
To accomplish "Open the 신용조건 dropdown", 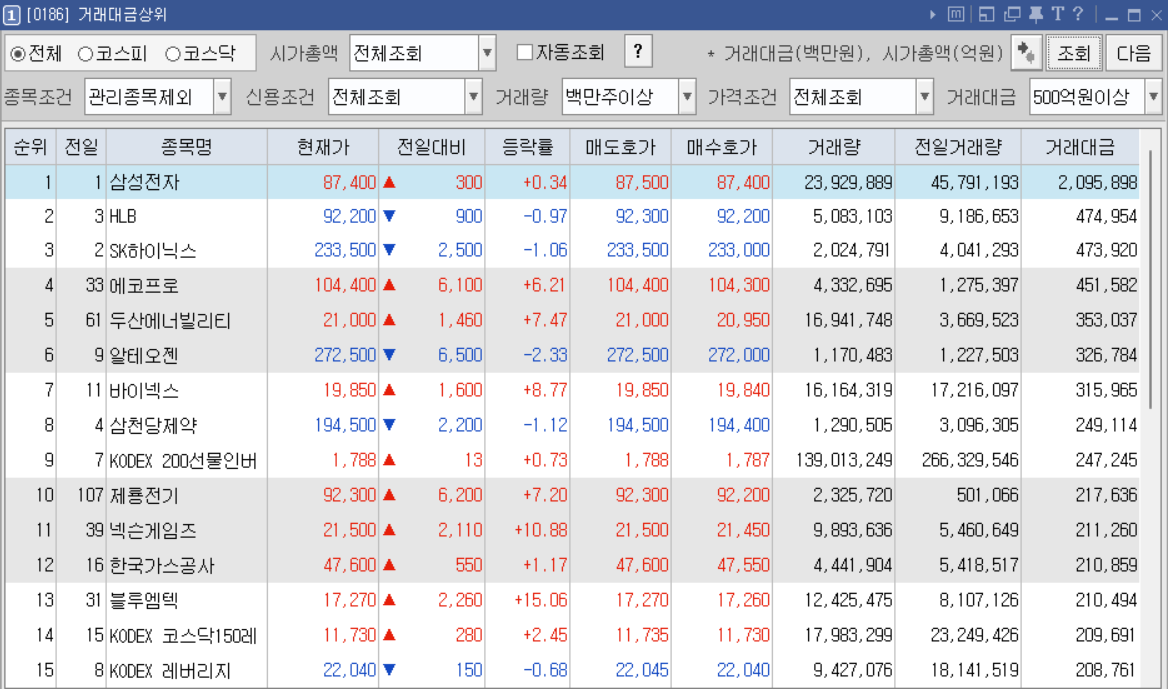I will (473, 97).
